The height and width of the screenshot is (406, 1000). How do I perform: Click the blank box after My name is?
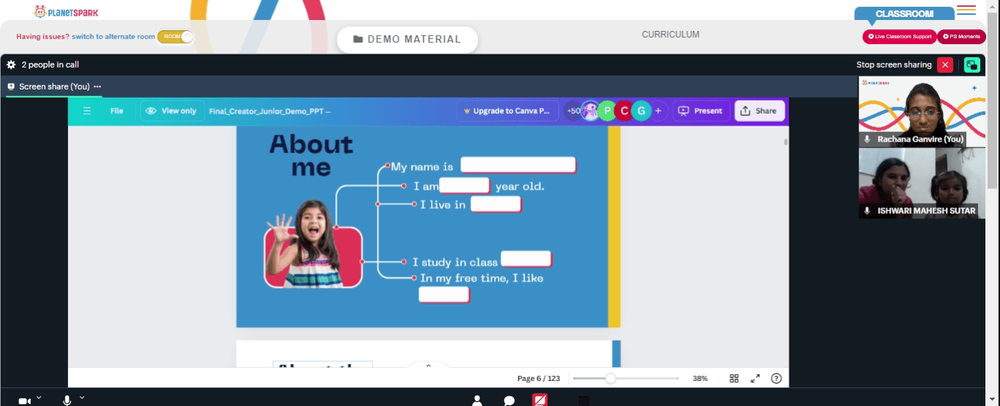coord(518,166)
